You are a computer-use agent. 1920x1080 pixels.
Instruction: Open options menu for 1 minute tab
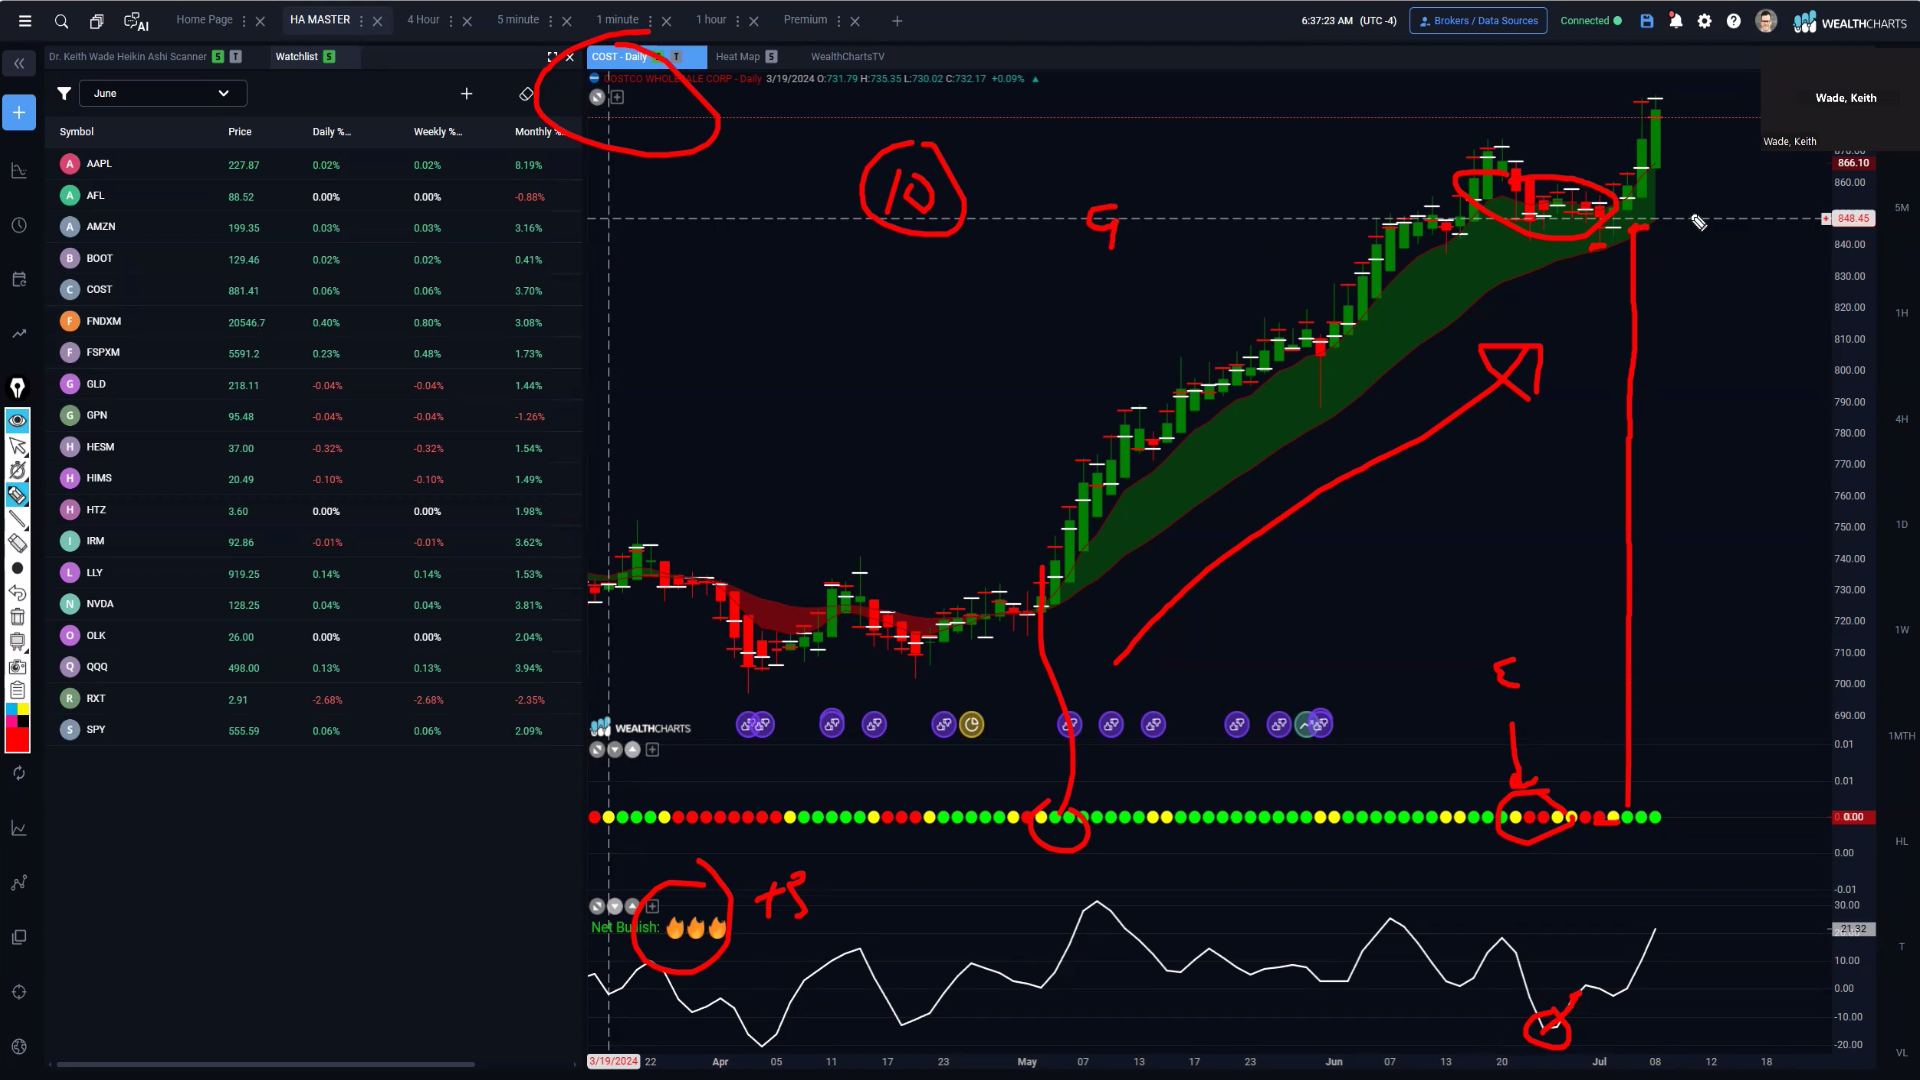point(650,21)
